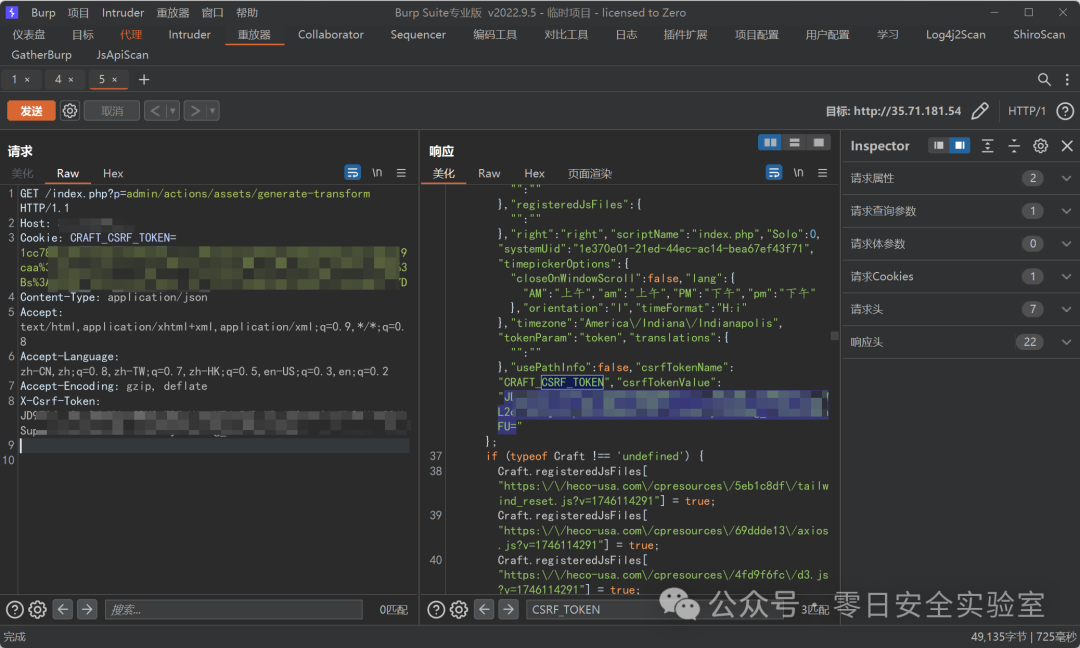1080x648 pixels.
Task: Select request Raw view tab
Action: pyautogui.click(x=68, y=174)
